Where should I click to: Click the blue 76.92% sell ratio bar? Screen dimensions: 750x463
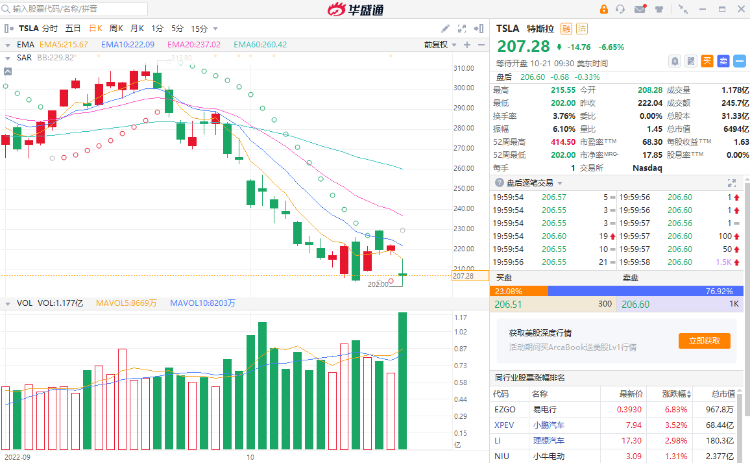pyautogui.click(x=646, y=291)
